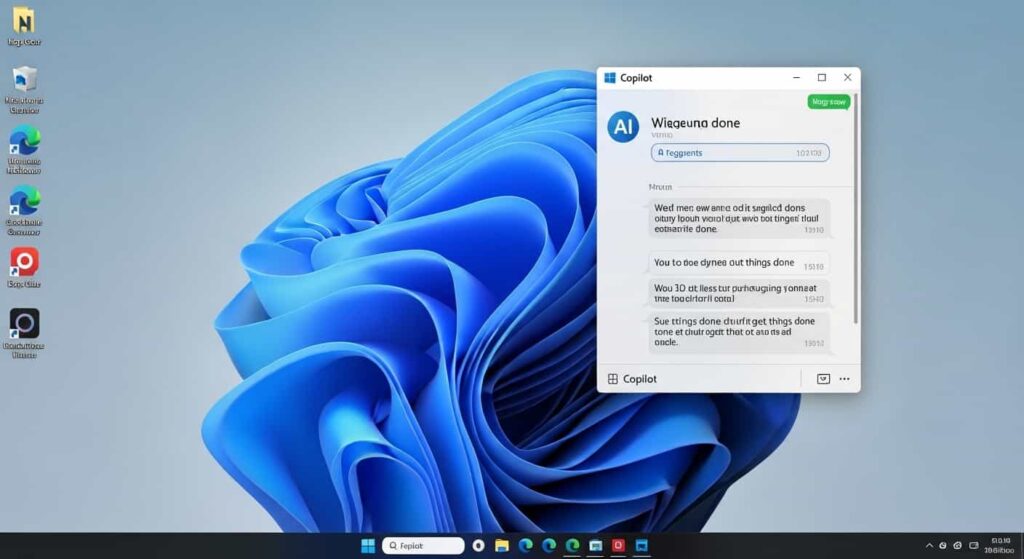Click the grid icon beside bottom Copilot label
1024x559 pixels.
613,379
